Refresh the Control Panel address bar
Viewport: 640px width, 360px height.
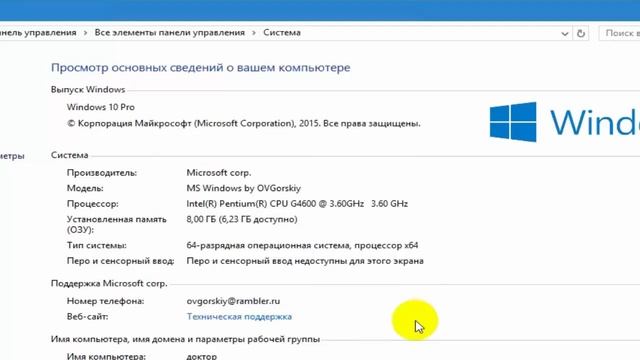(581, 33)
